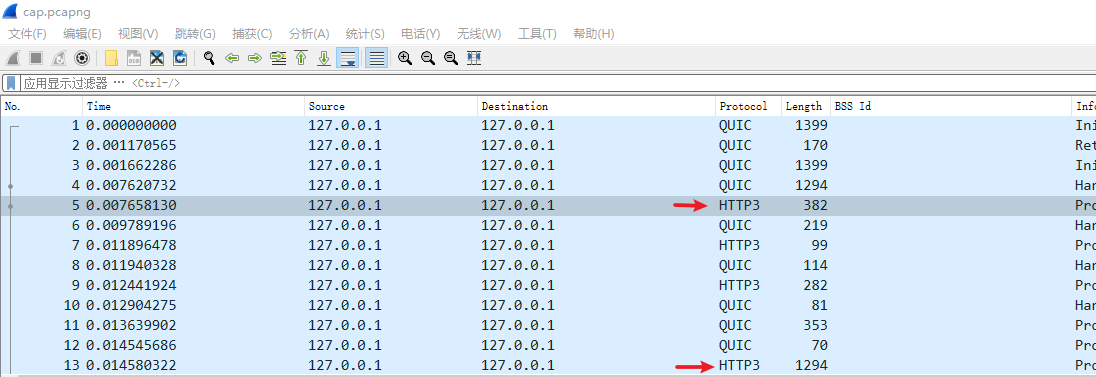Toggle packet list colorization rules
The image size is (1096, 377).
377,58
